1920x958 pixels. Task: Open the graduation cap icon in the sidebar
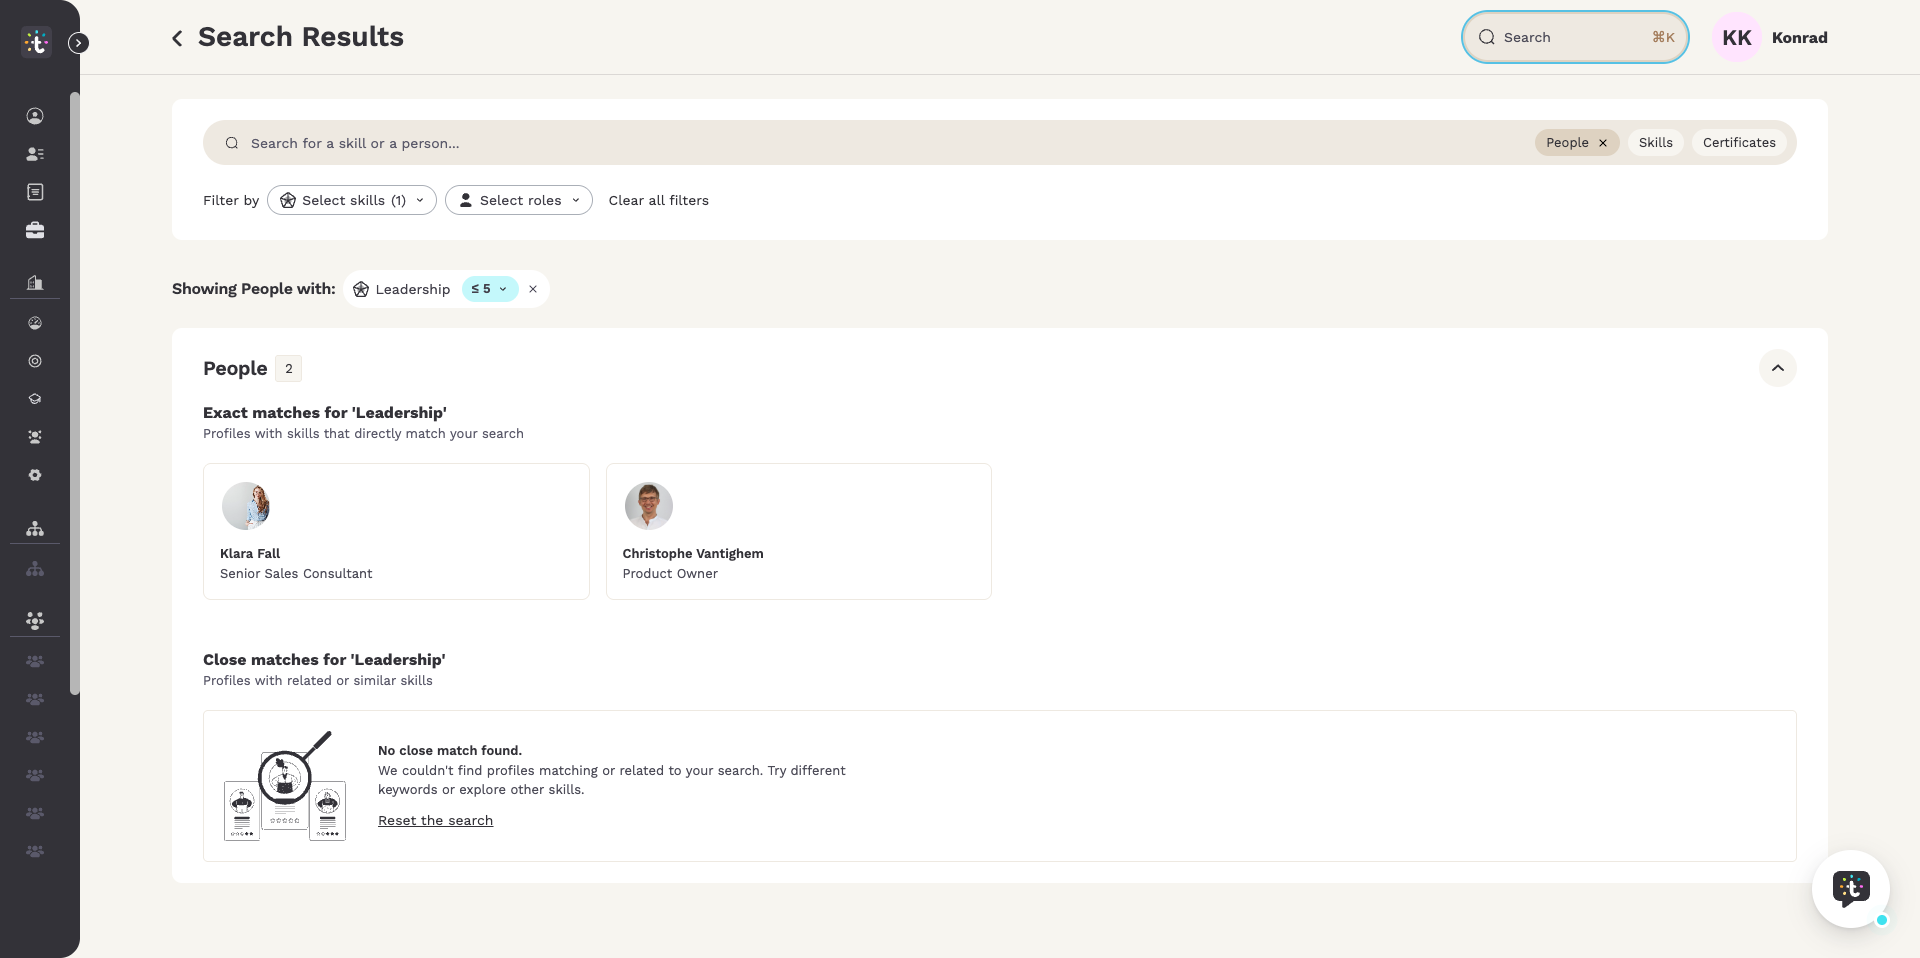tap(35, 399)
